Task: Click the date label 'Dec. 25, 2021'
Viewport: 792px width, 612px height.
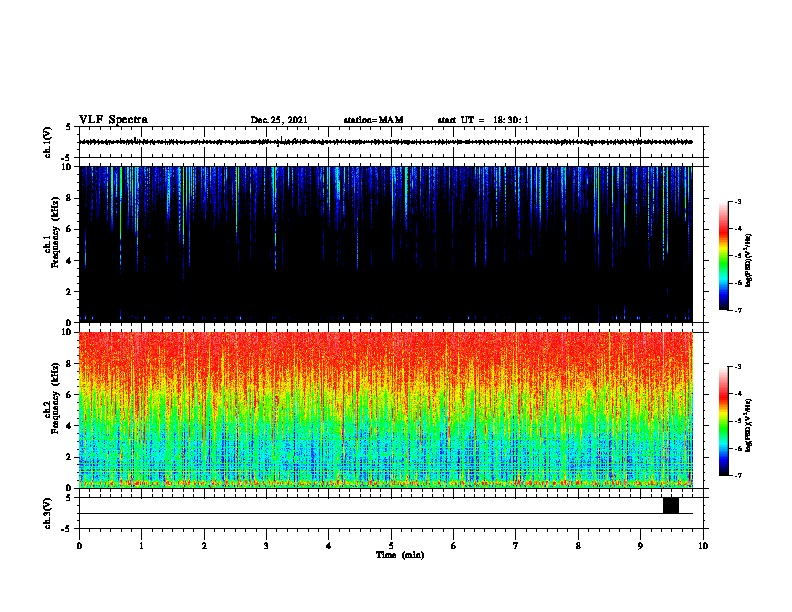Action: tap(279, 120)
